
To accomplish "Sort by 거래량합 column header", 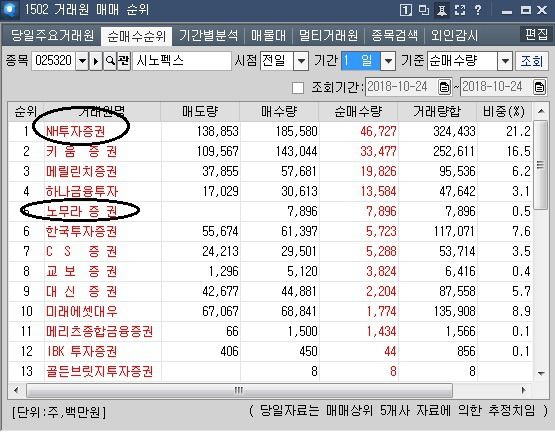I will [x=437, y=112].
